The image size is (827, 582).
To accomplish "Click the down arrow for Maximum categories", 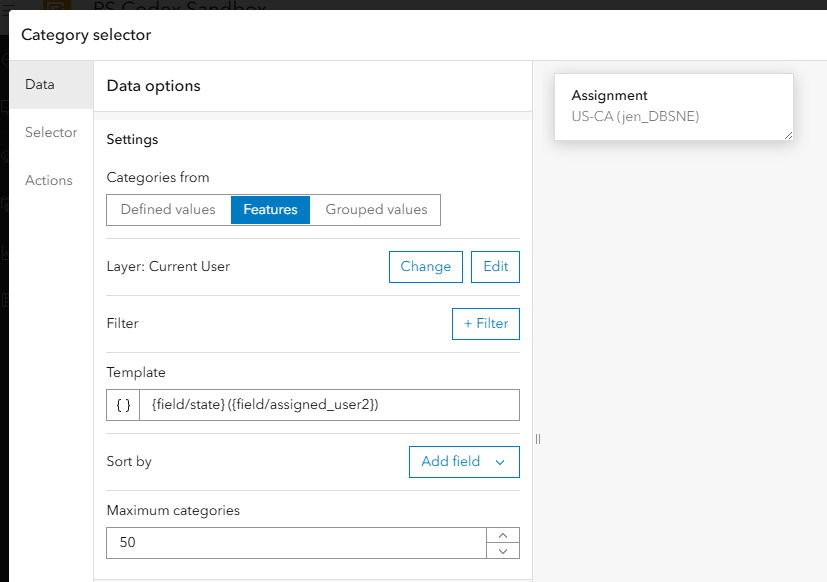I will (503, 551).
